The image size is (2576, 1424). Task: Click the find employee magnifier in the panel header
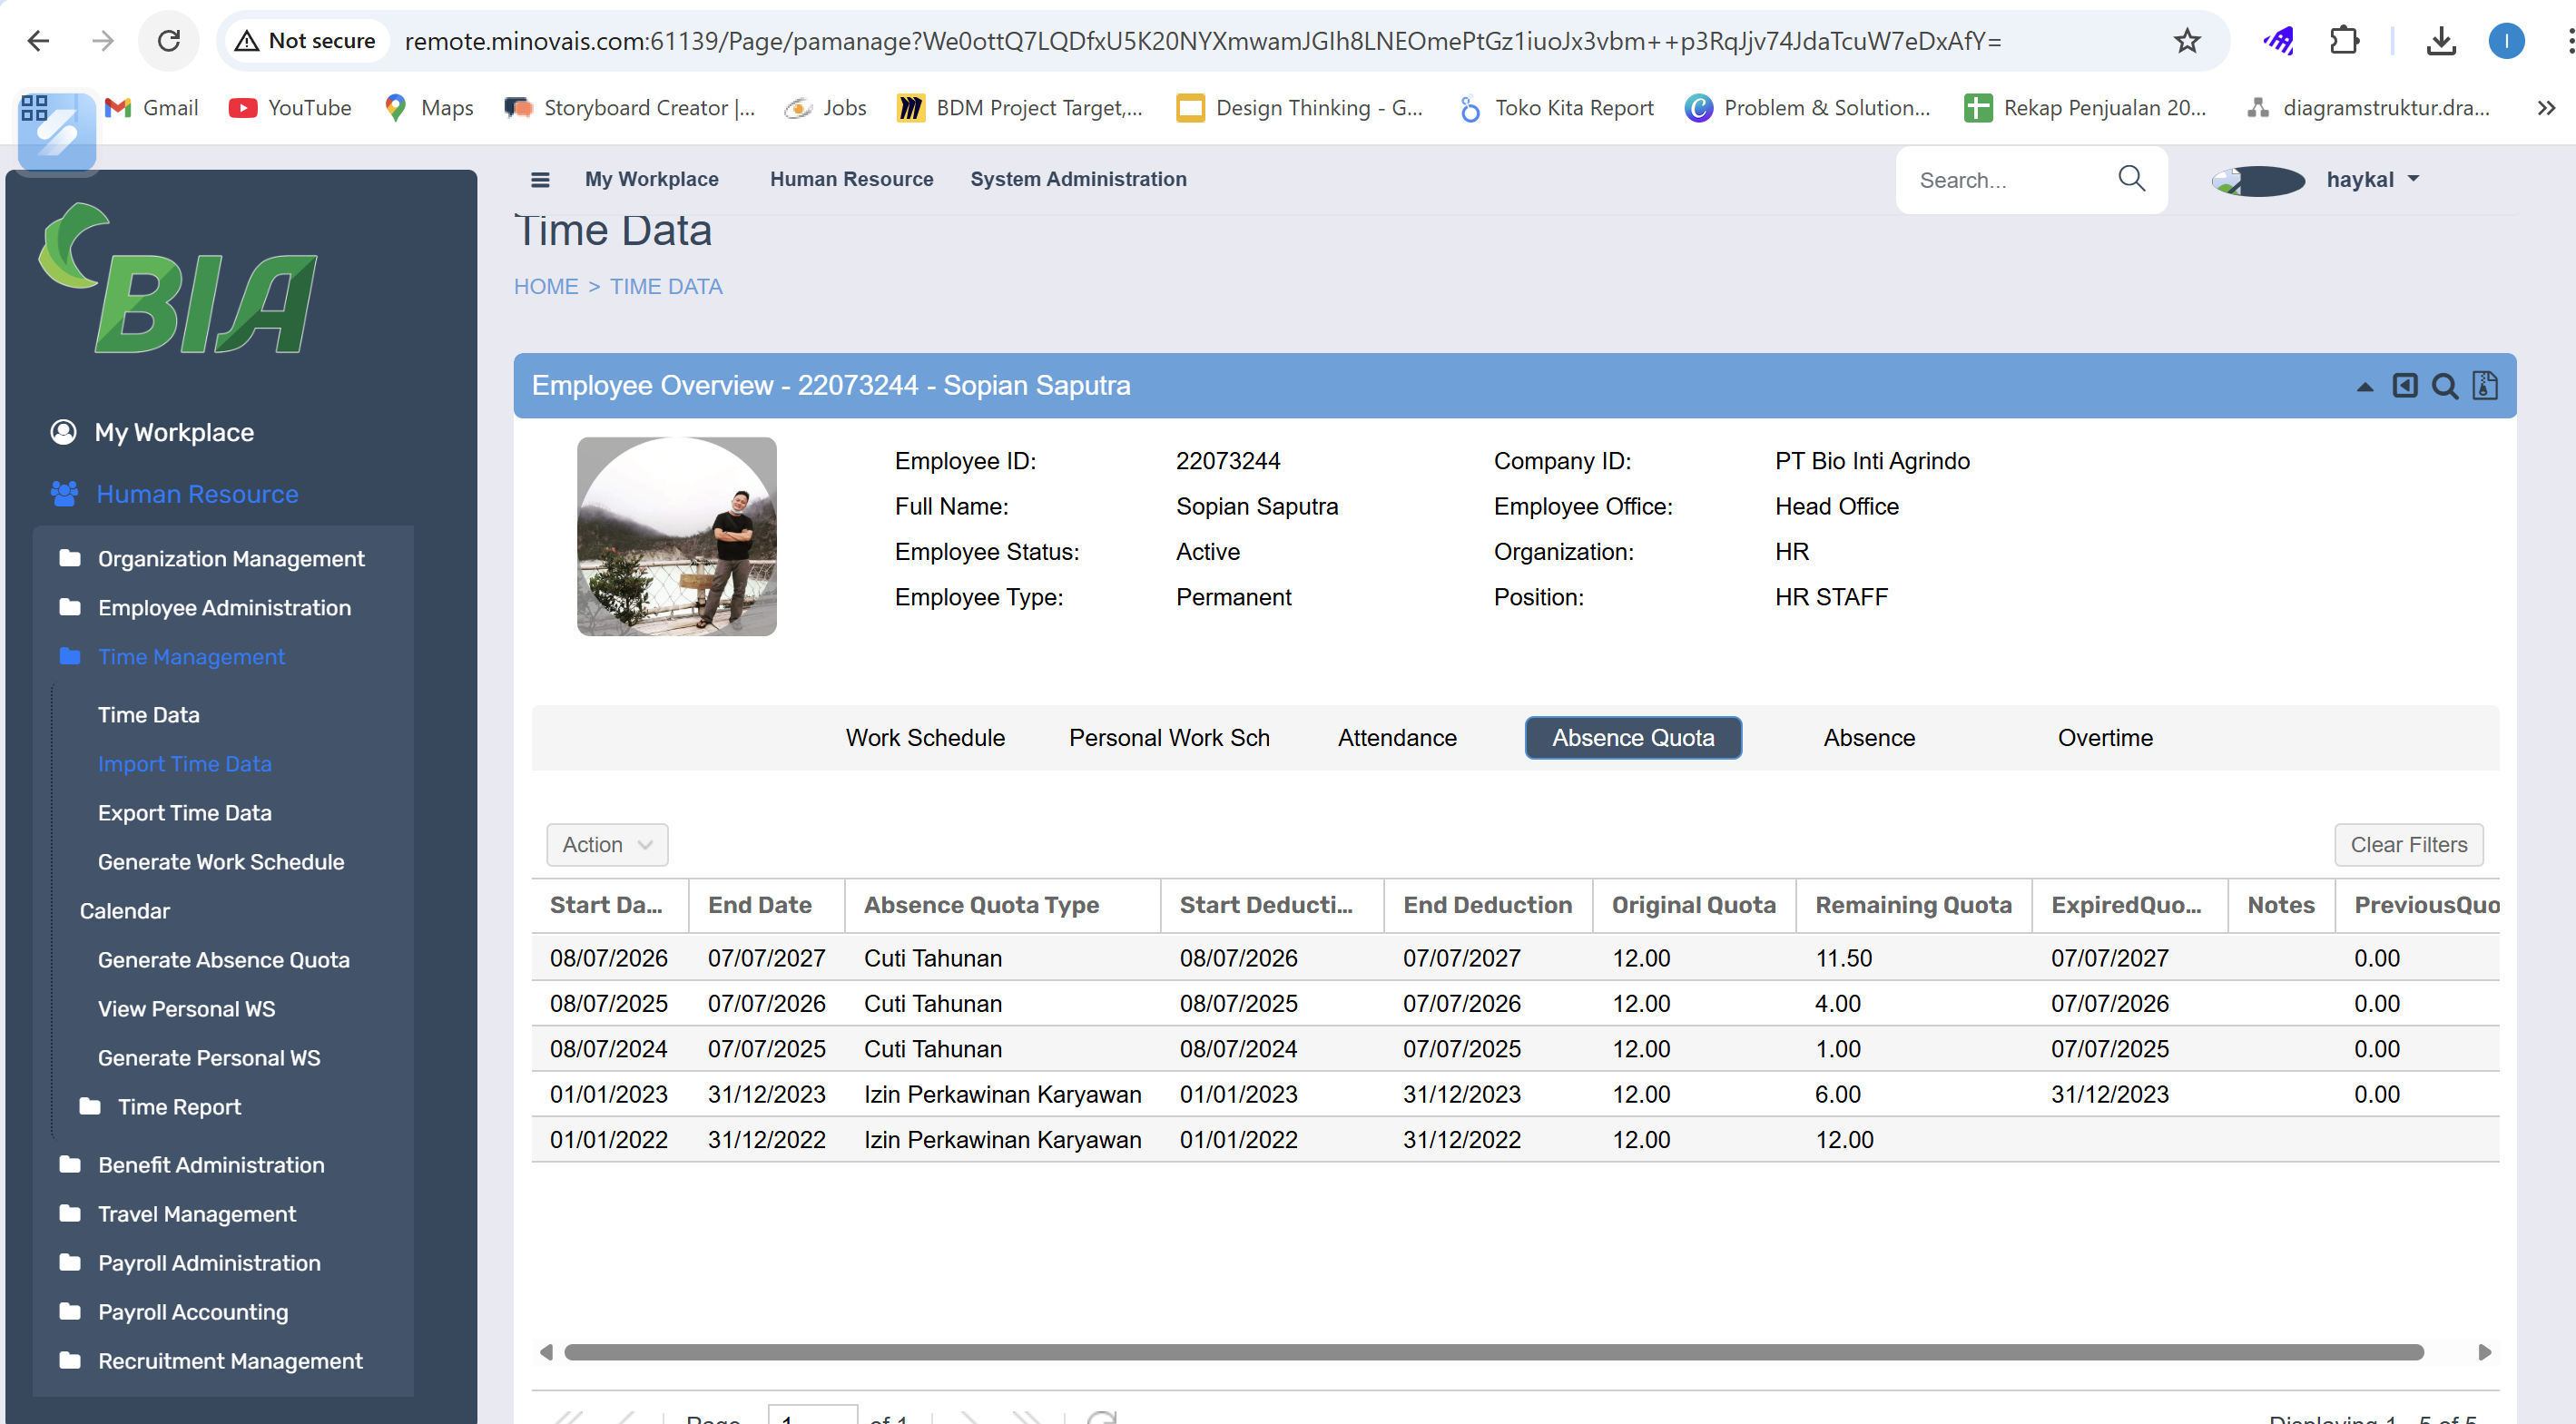coord(2444,386)
